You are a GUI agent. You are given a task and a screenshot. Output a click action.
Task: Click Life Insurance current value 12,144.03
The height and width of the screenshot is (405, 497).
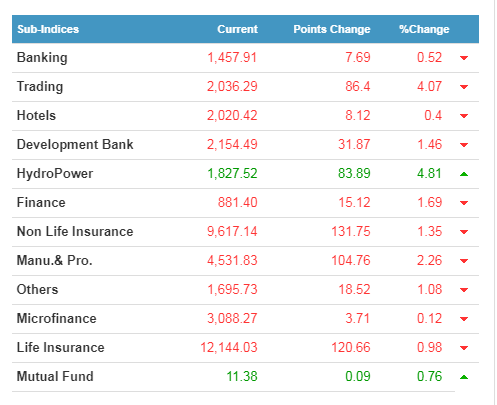pyautogui.click(x=229, y=347)
